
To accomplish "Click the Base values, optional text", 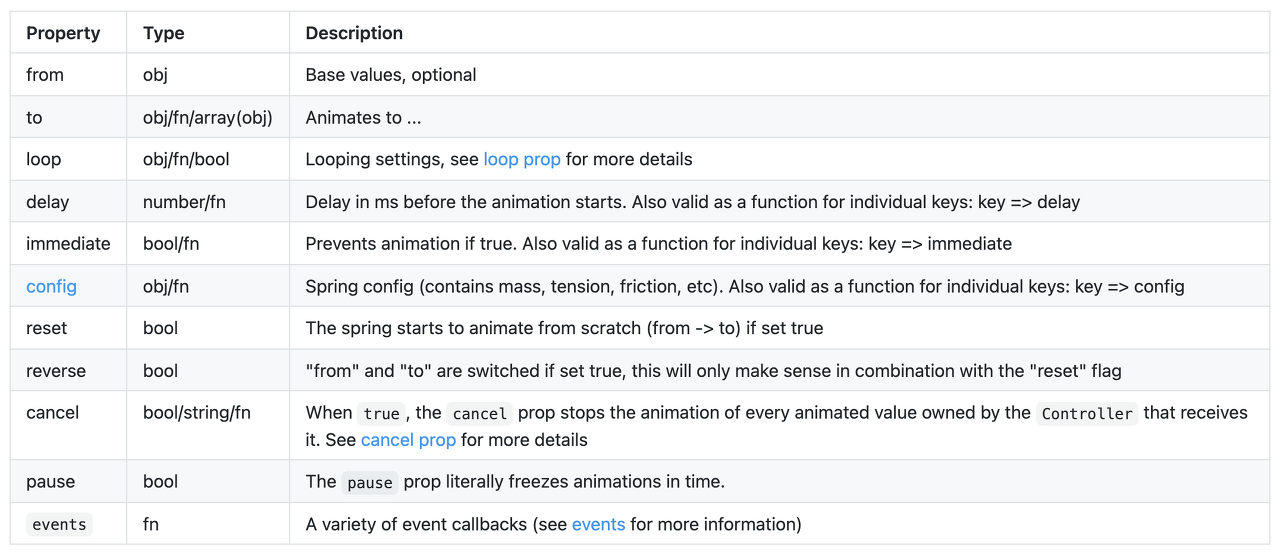I will point(391,75).
